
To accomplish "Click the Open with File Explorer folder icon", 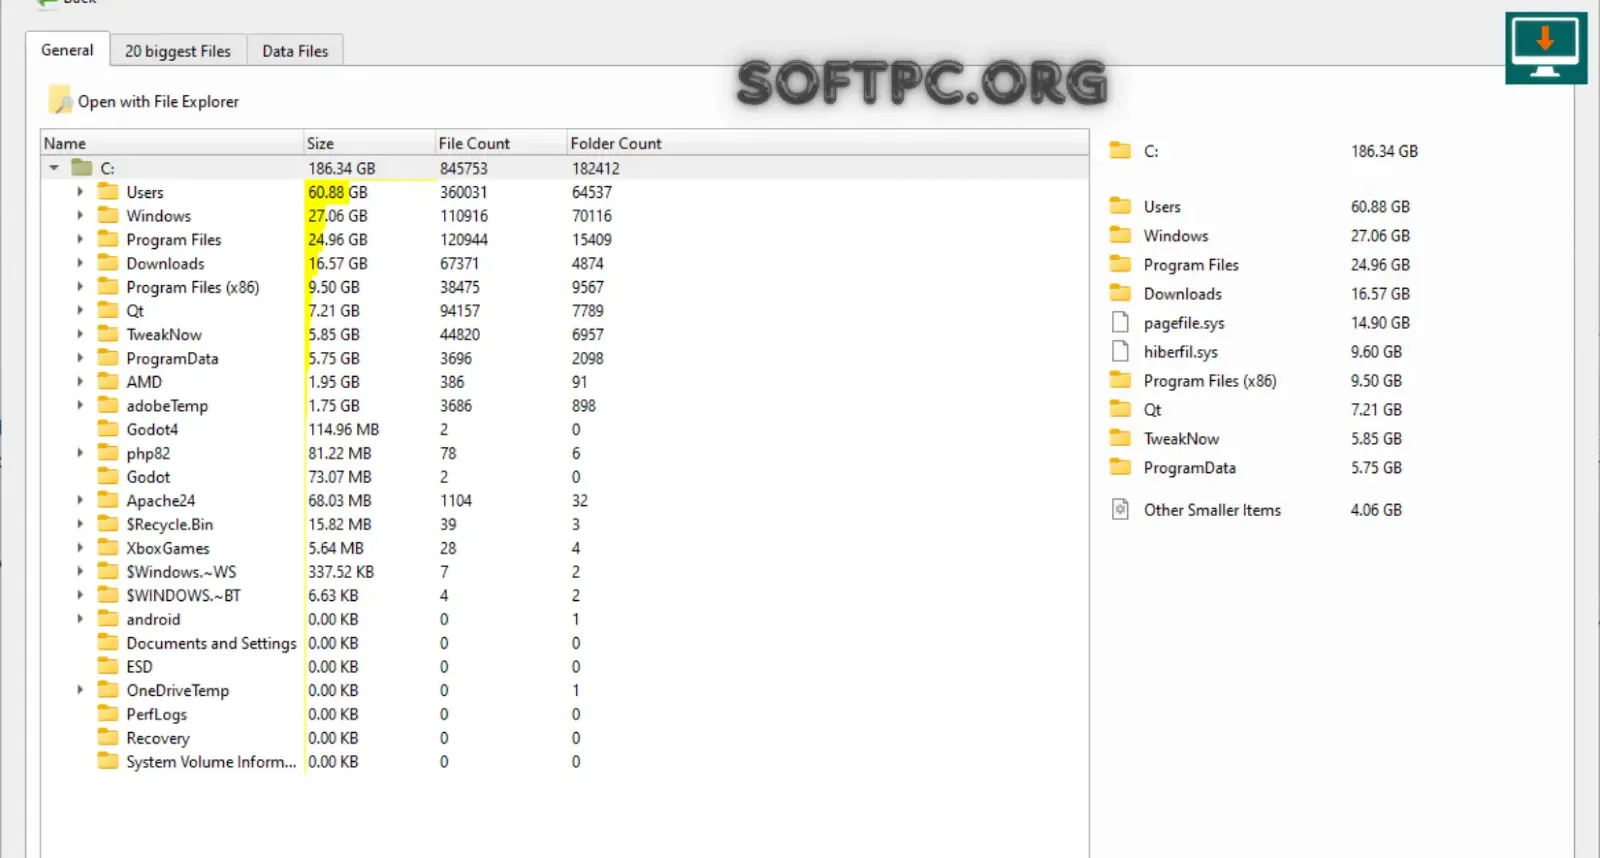I will [60, 101].
